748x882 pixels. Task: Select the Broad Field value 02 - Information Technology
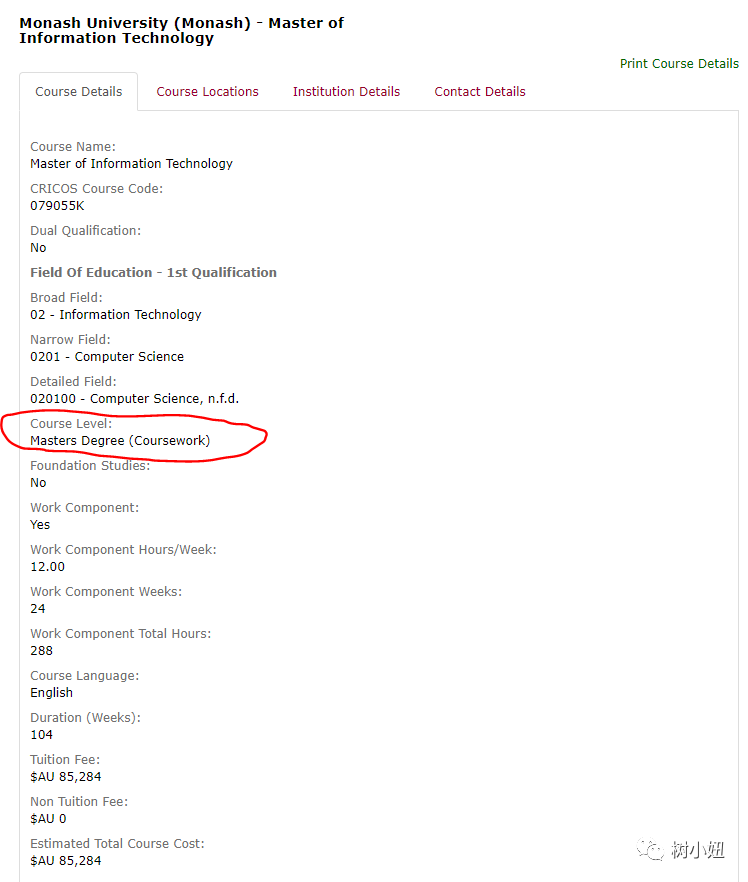coord(116,315)
